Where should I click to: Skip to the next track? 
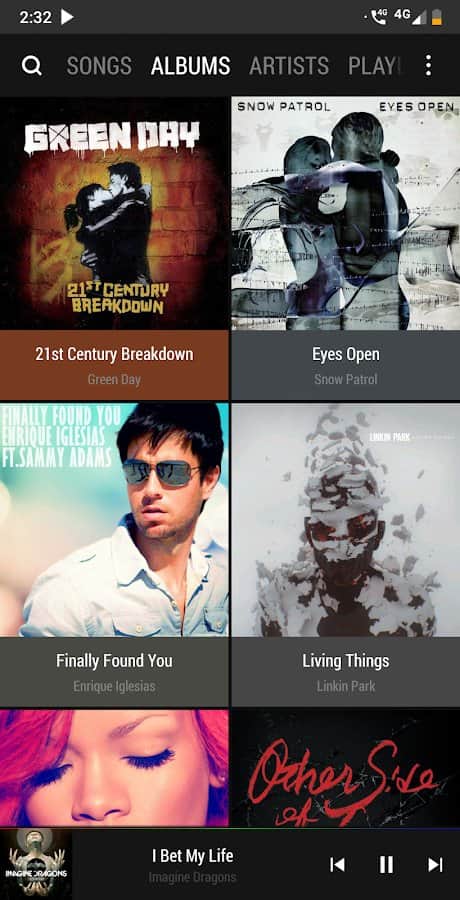point(435,864)
